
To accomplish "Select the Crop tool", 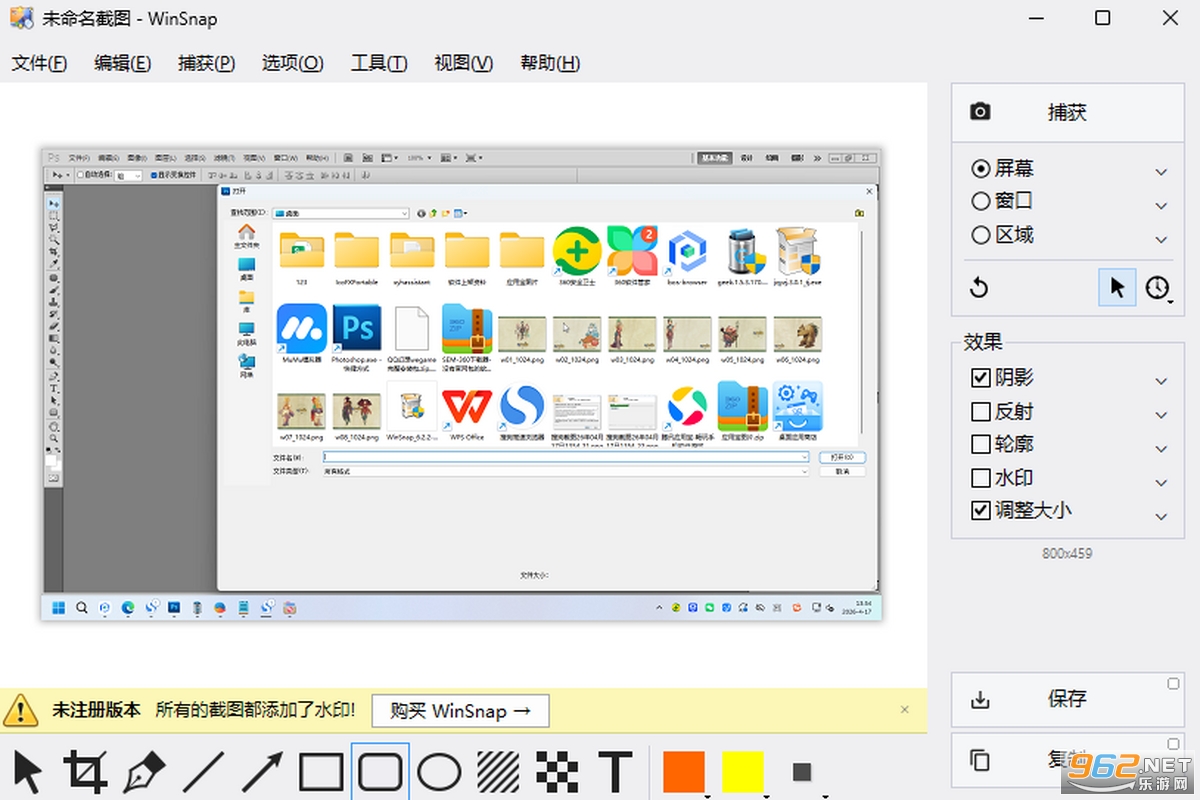I will tap(86, 772).
